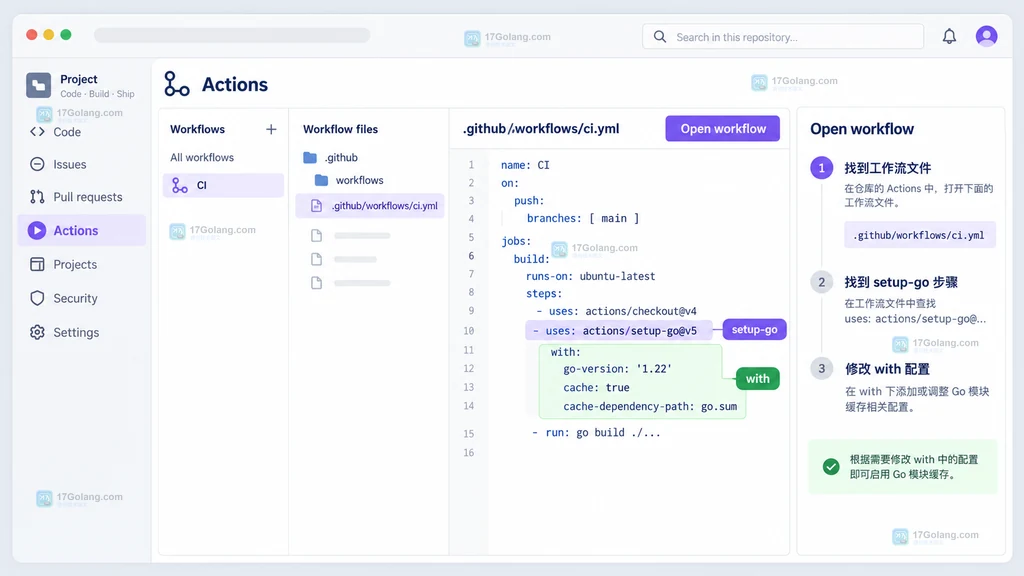Click the Projects board icon
This screenshot has height=576, width=1024.
pos(37,264)
